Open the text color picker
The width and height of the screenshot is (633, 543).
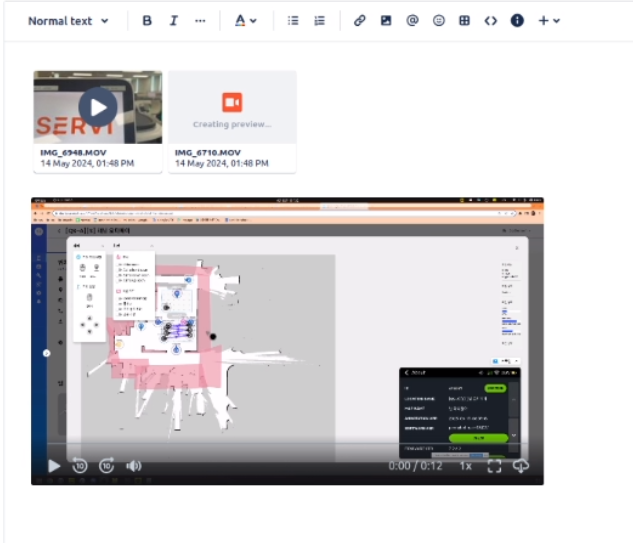[x=240, y=21]
